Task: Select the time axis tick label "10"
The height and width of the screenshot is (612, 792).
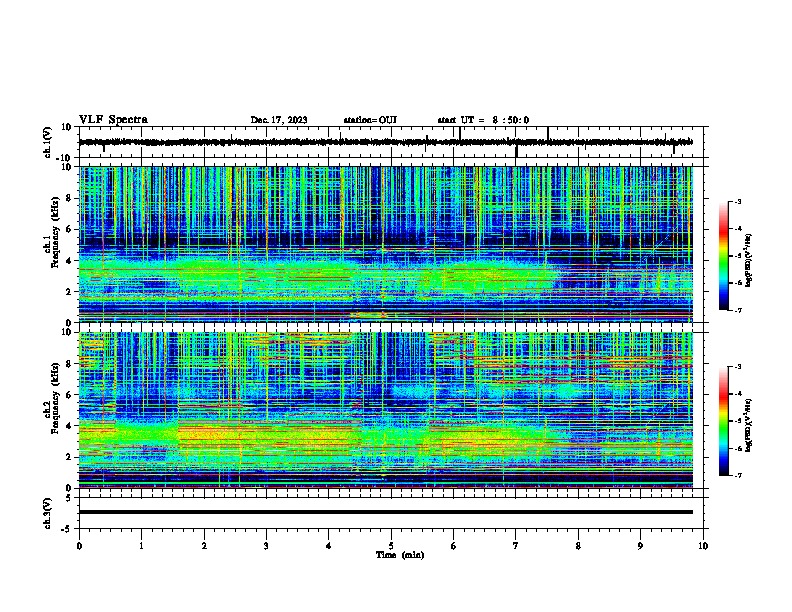Action: [x=703, y=546]
